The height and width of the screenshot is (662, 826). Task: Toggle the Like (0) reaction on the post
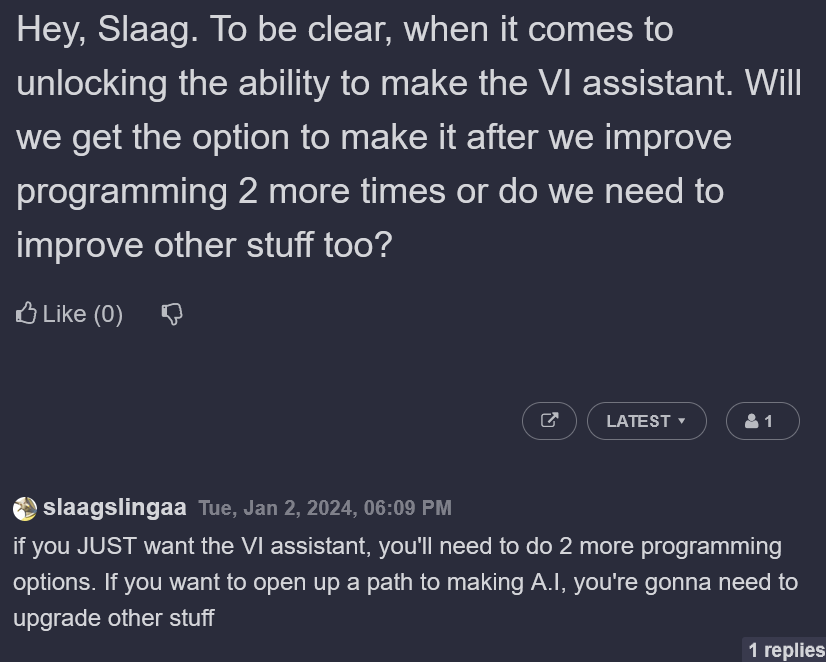click(68, 313)
